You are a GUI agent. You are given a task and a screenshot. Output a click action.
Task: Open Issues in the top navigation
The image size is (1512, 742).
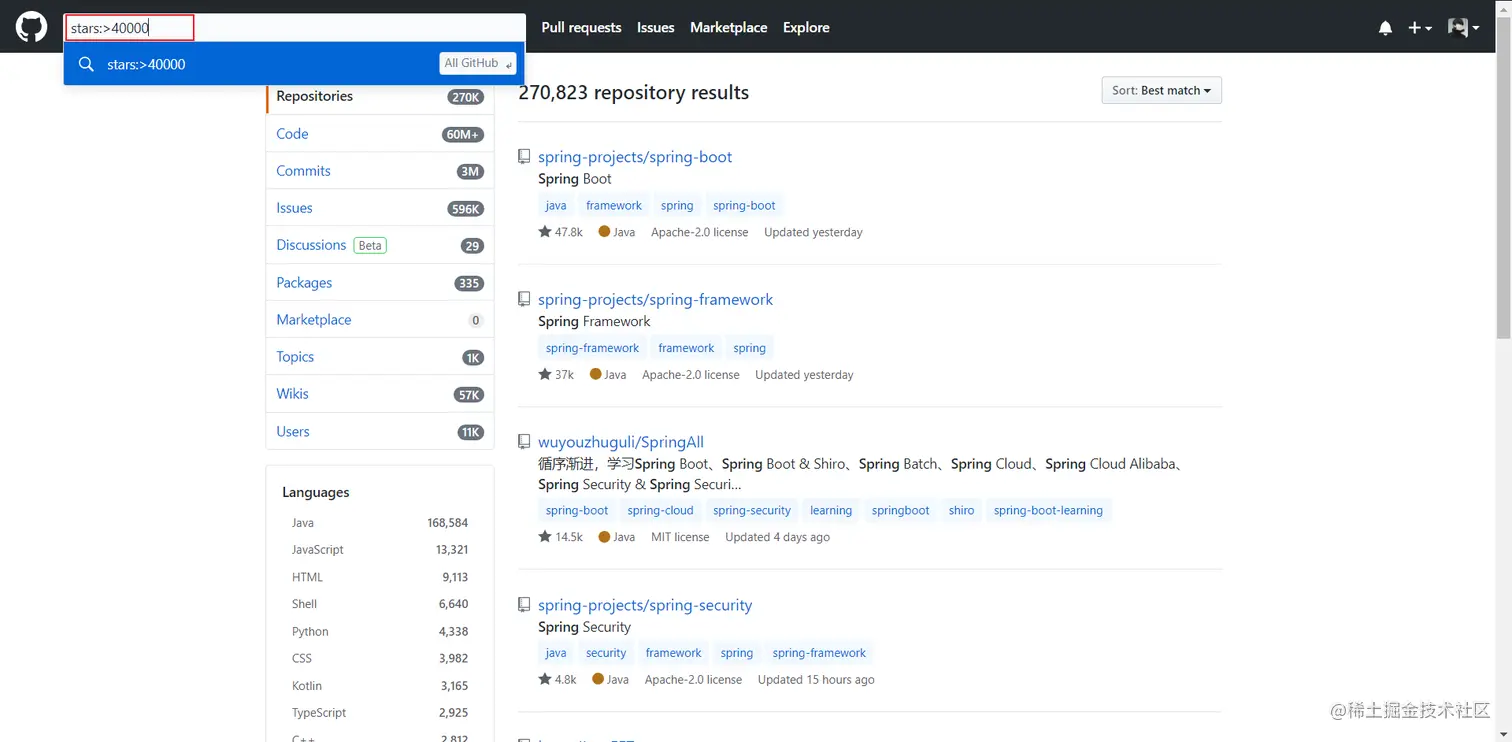[655, 28]
